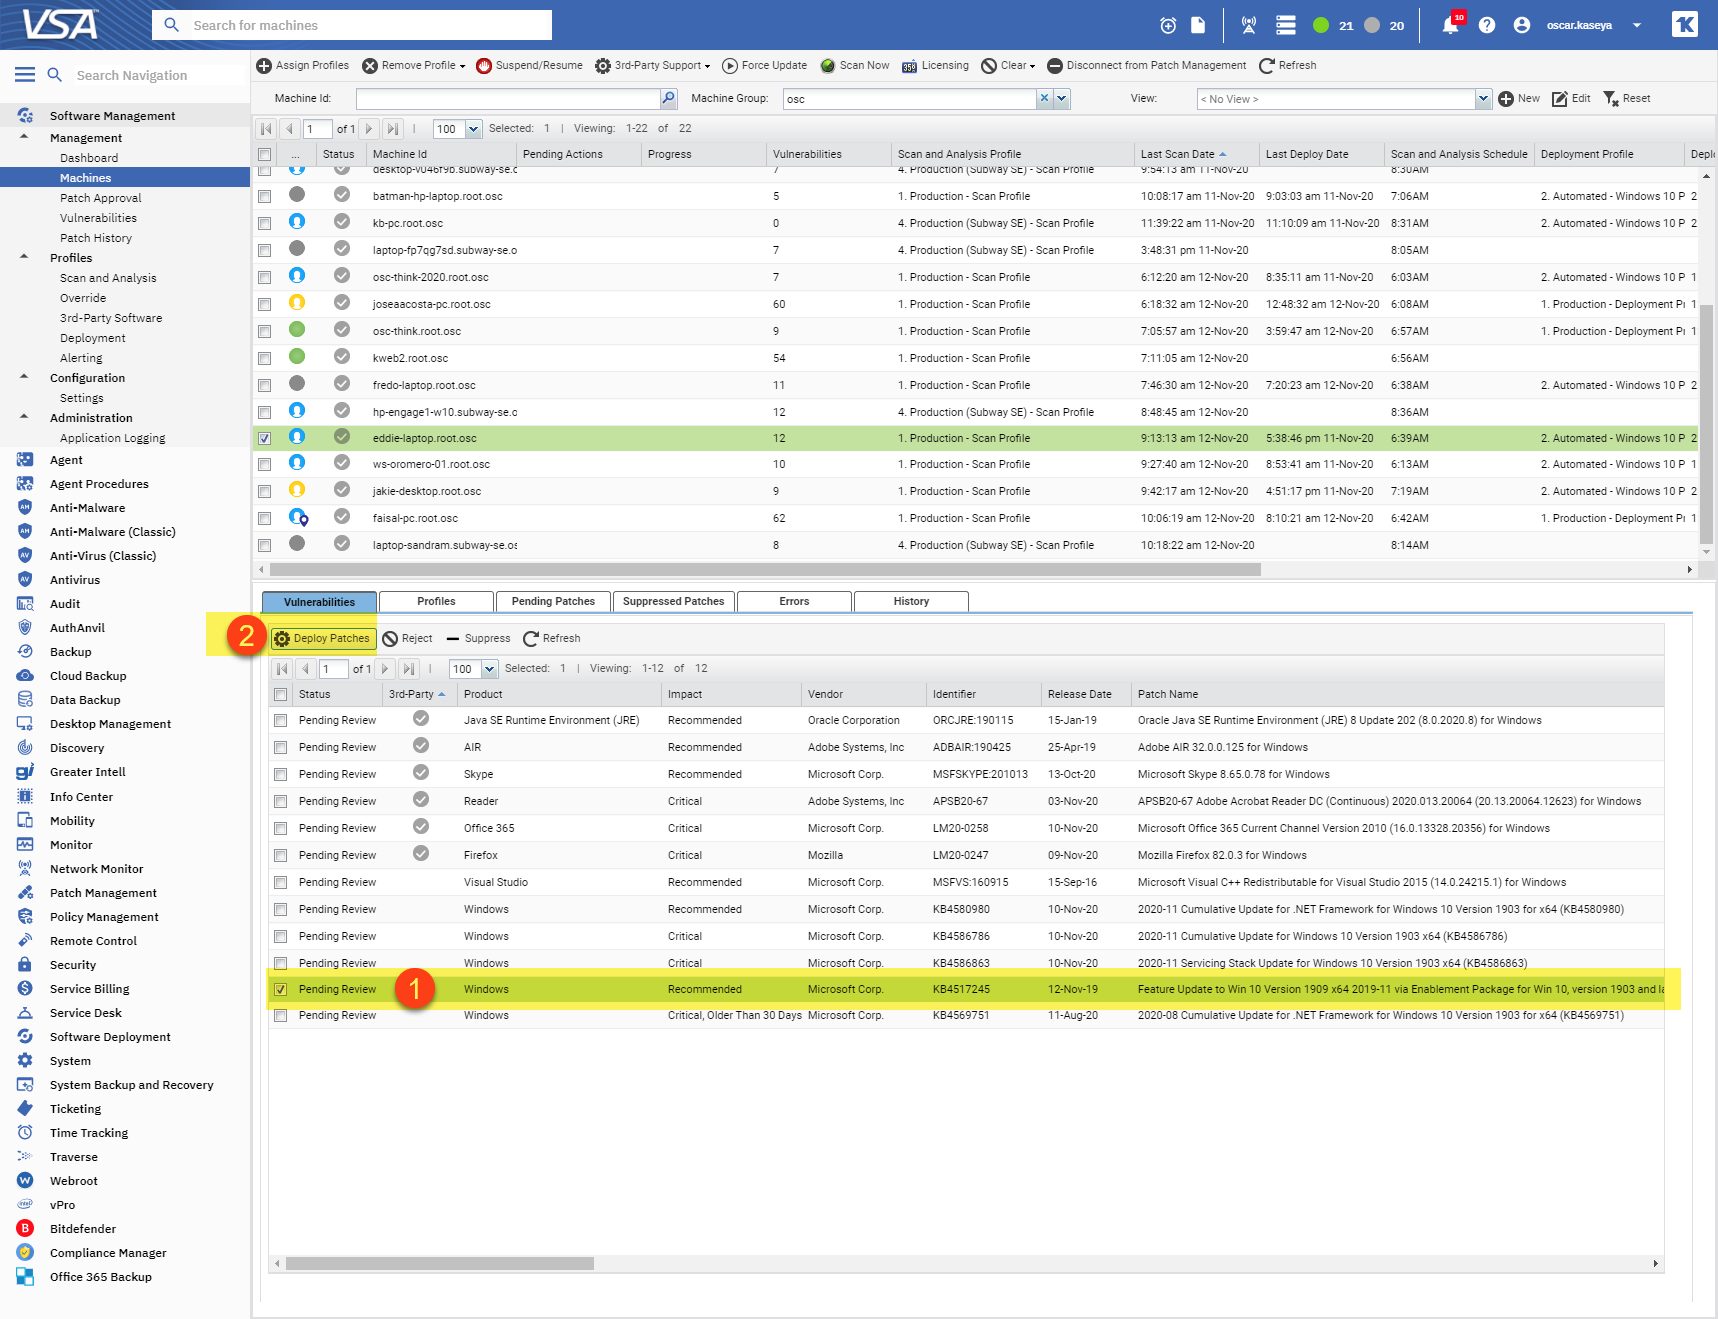Open the user account avatar icon

click(1522, 25)
